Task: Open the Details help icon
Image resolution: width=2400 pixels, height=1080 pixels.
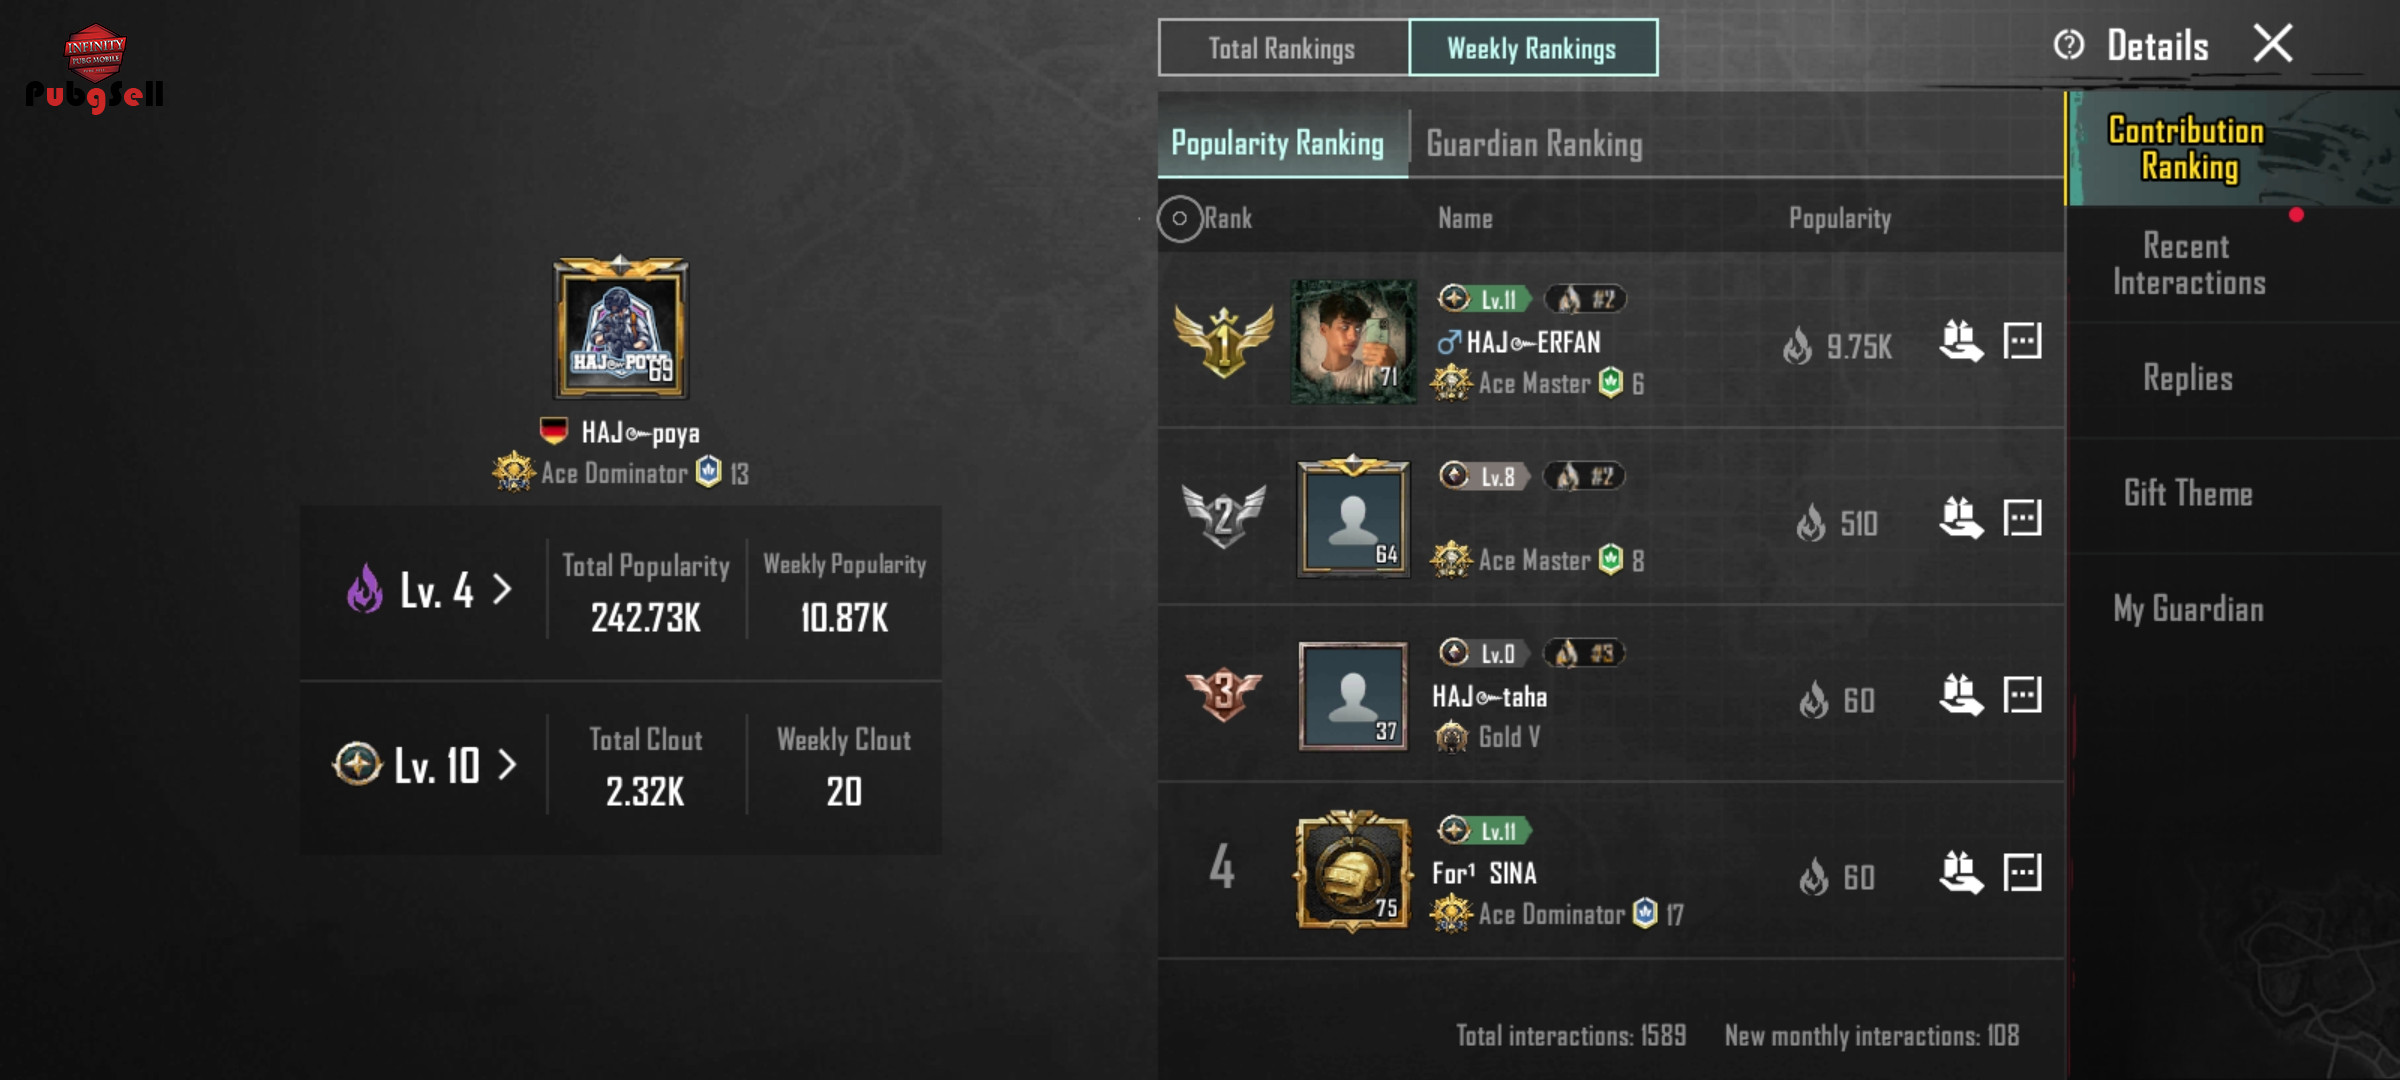Action: coord(2069,45)
